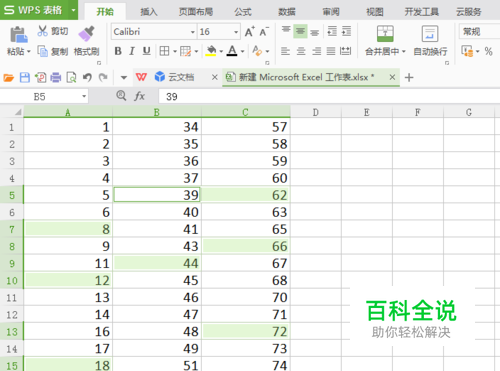Click the formula bar showing 39

(x=328, y=97)
